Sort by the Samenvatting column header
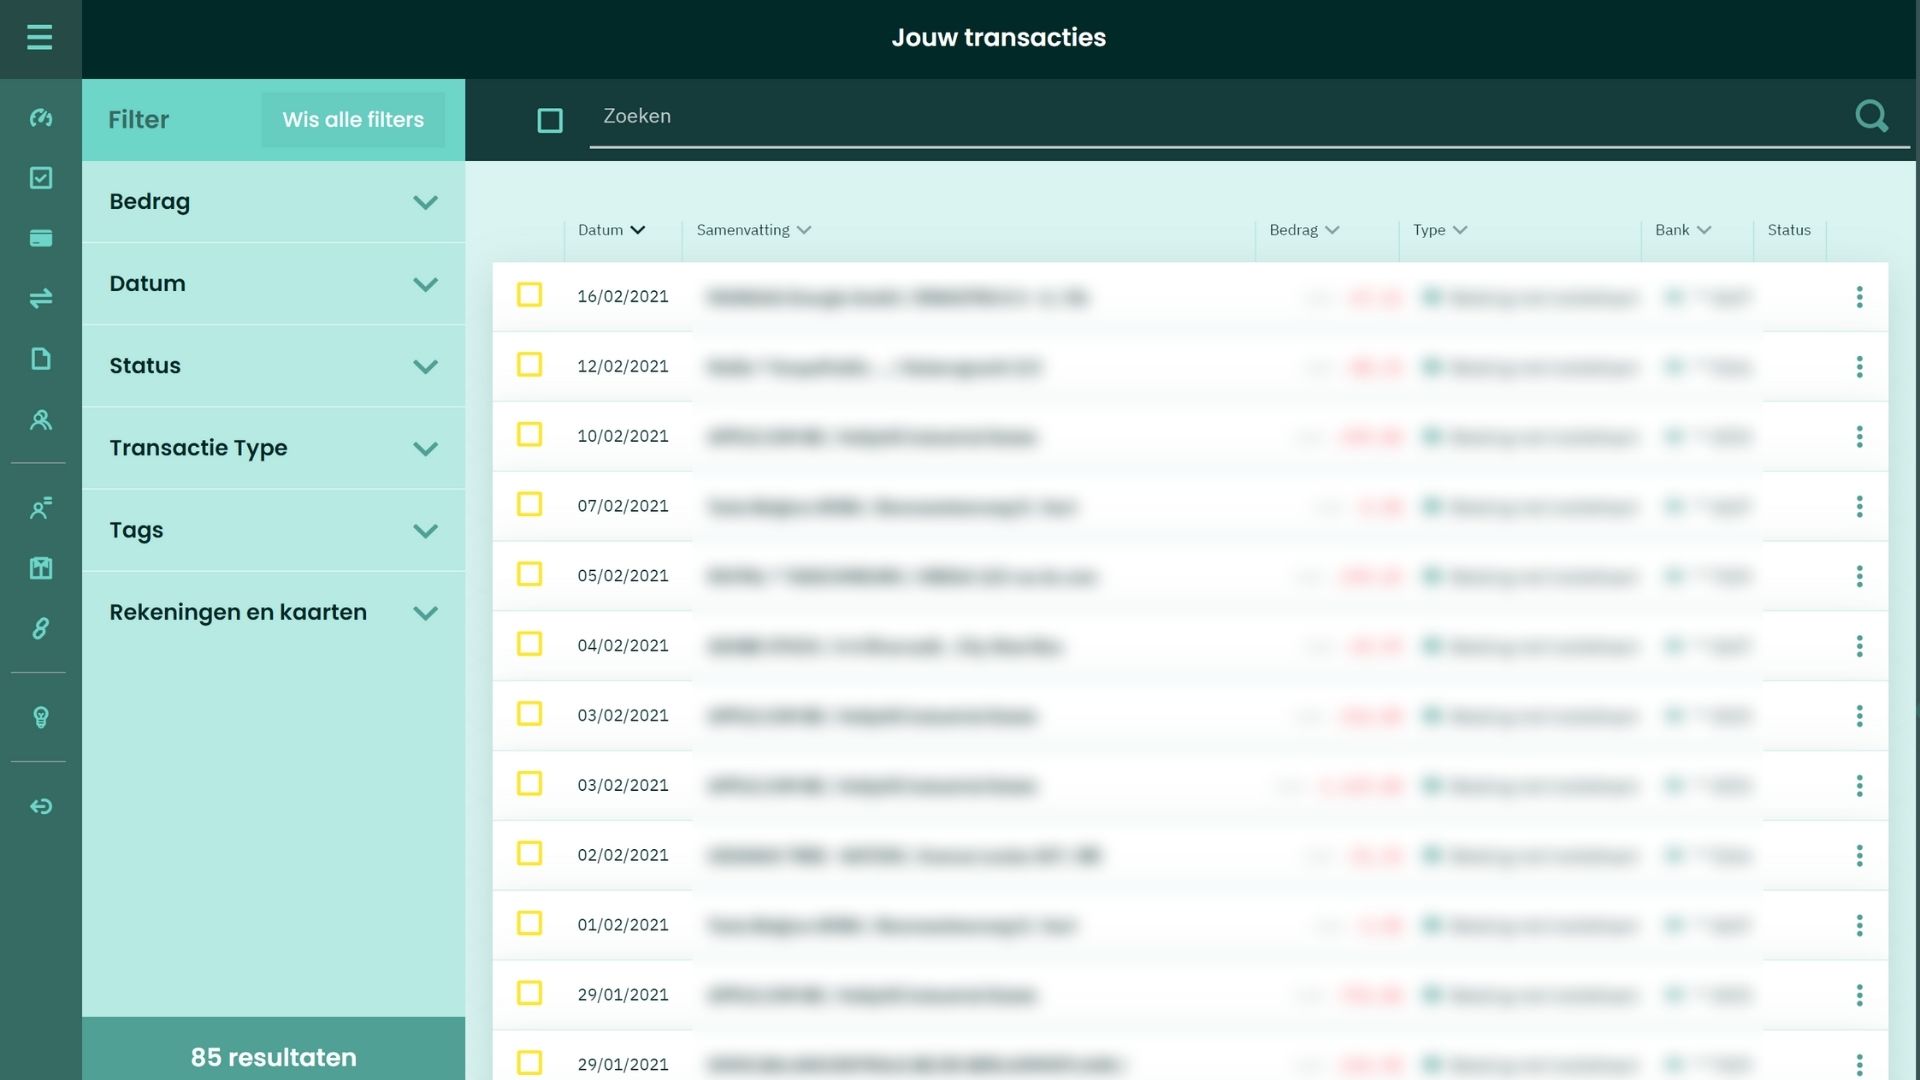The height and width of the screenshot is (1080, 1920). (753, 230)
